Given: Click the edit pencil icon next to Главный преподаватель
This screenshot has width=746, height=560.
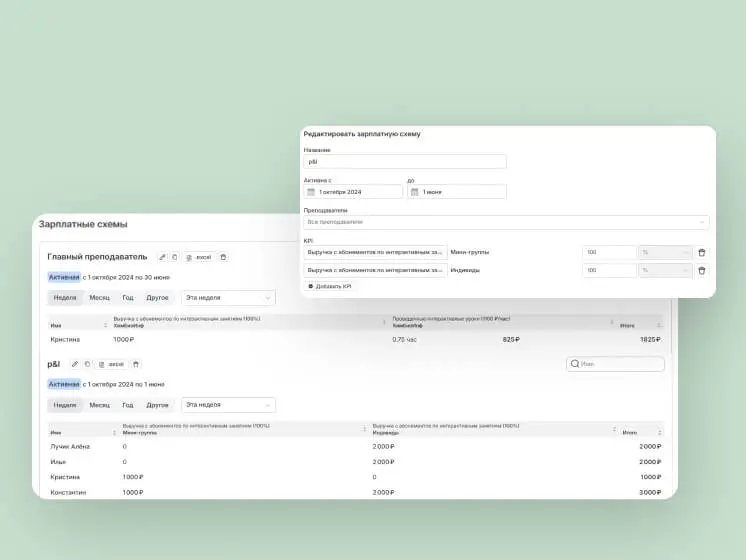Looking at the screenshot, I should click(x=162, y=257).
